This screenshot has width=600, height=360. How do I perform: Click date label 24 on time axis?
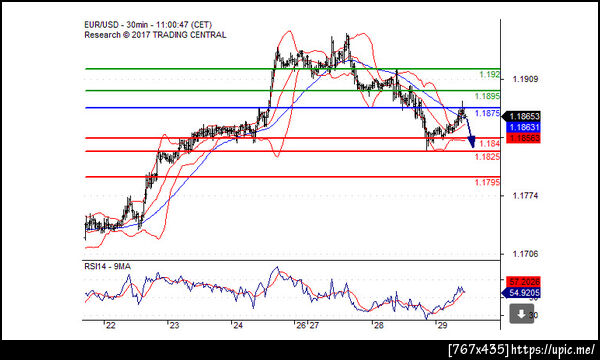(238, 326)
